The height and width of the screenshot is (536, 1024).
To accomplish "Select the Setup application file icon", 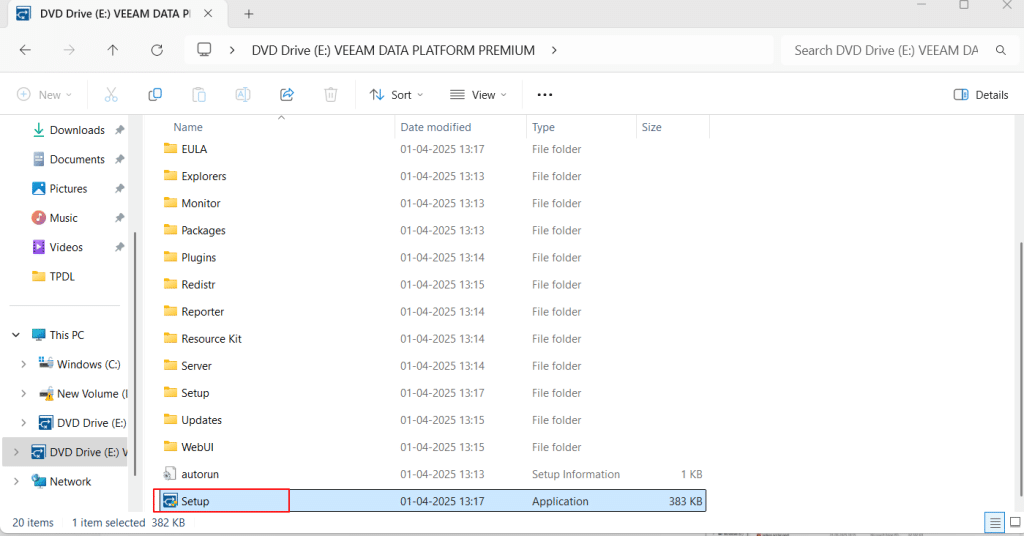I will pos(170,501).
